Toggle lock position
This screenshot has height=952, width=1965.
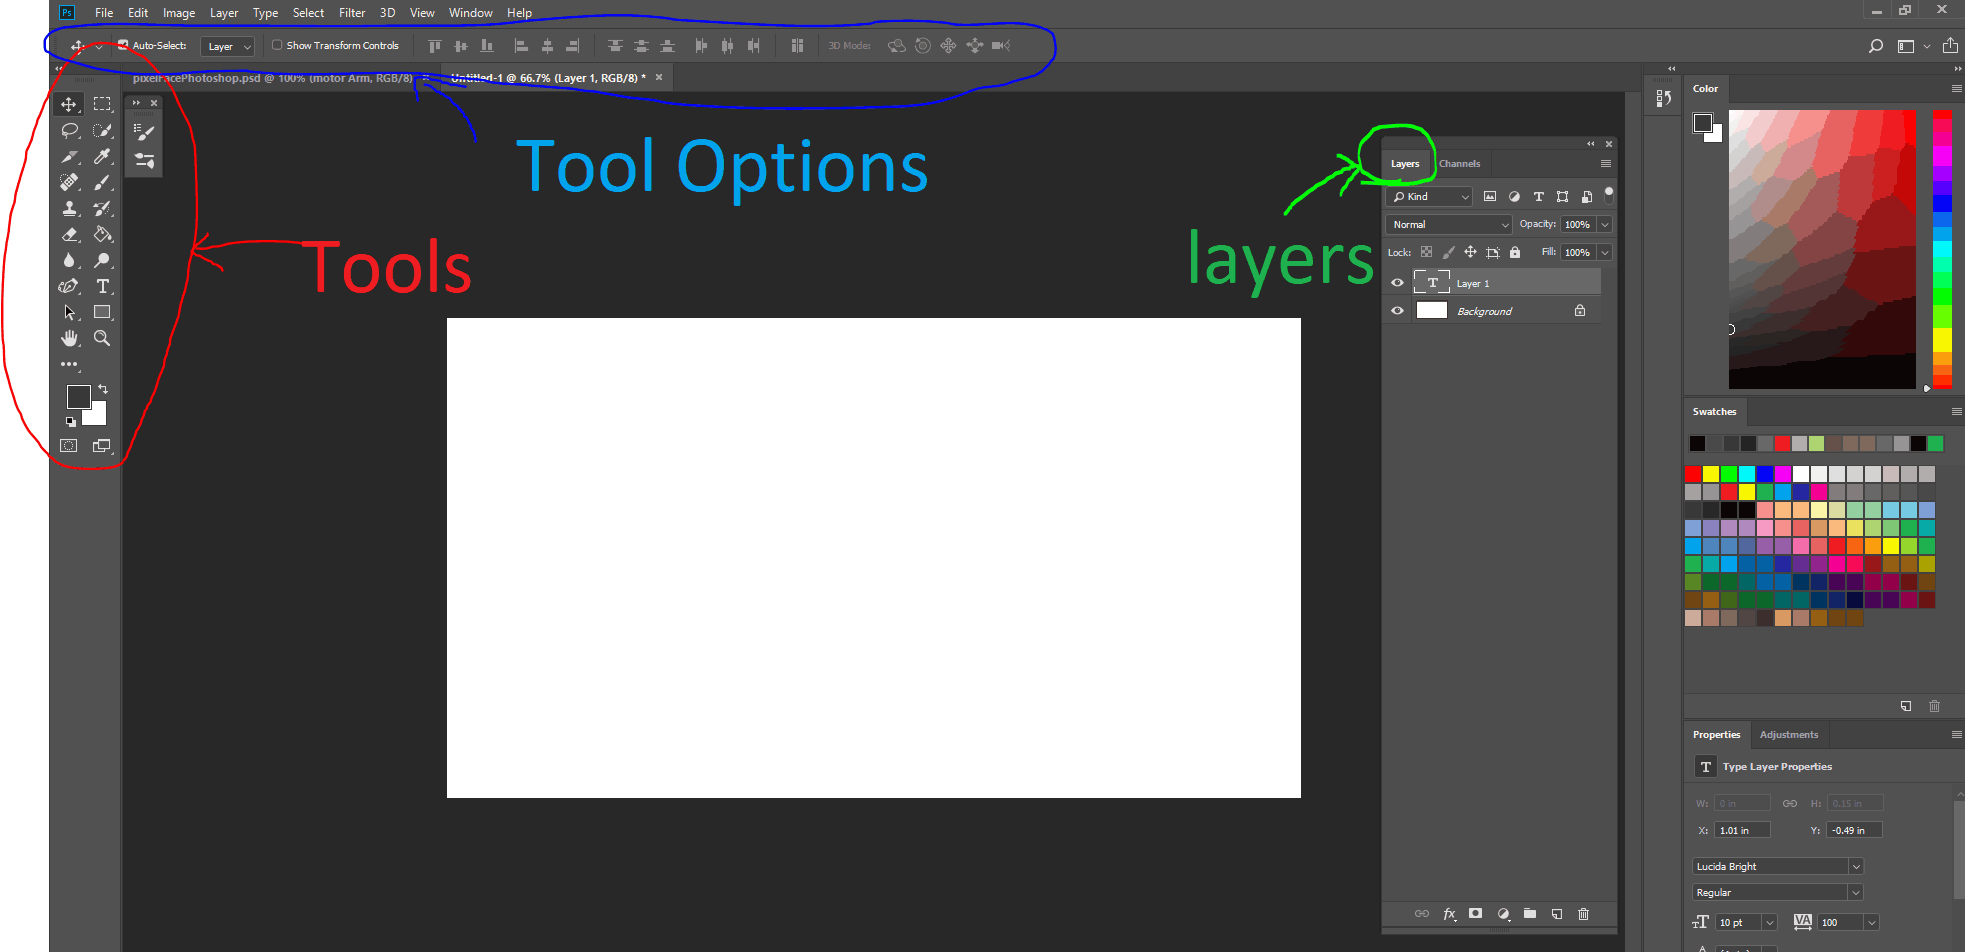coord(1470,252)
